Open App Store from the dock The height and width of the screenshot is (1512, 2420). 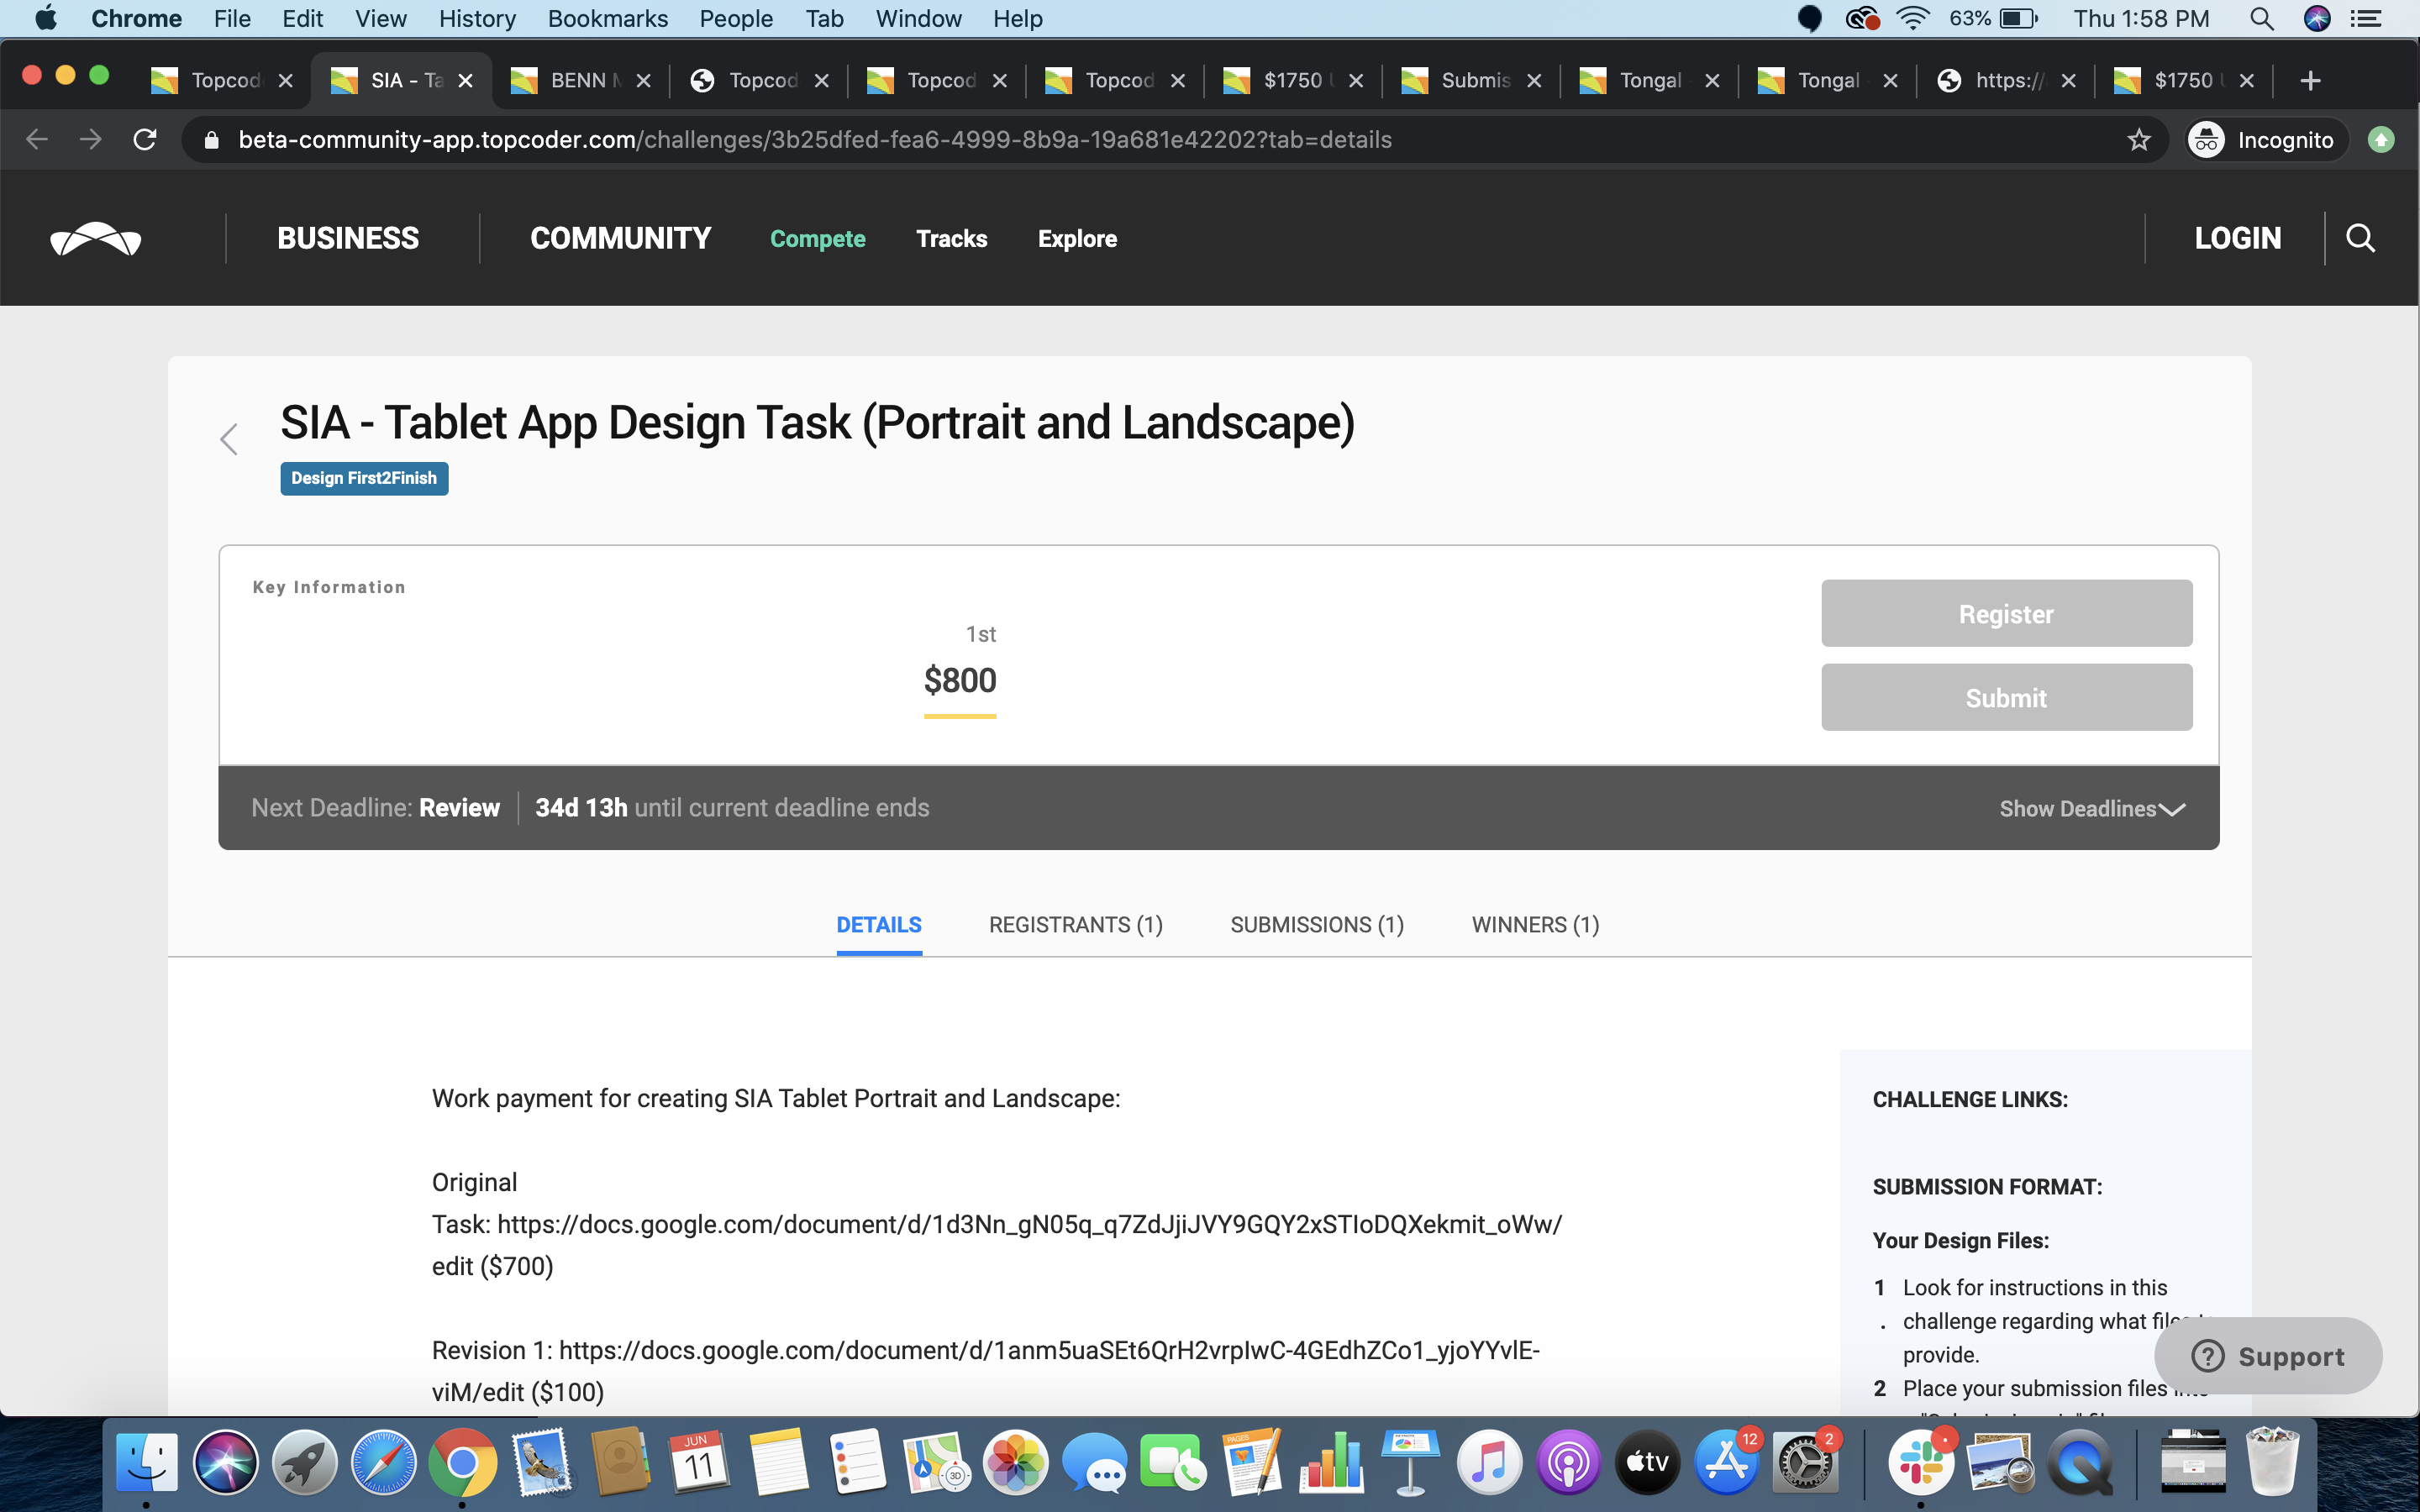point(1726,1462)
